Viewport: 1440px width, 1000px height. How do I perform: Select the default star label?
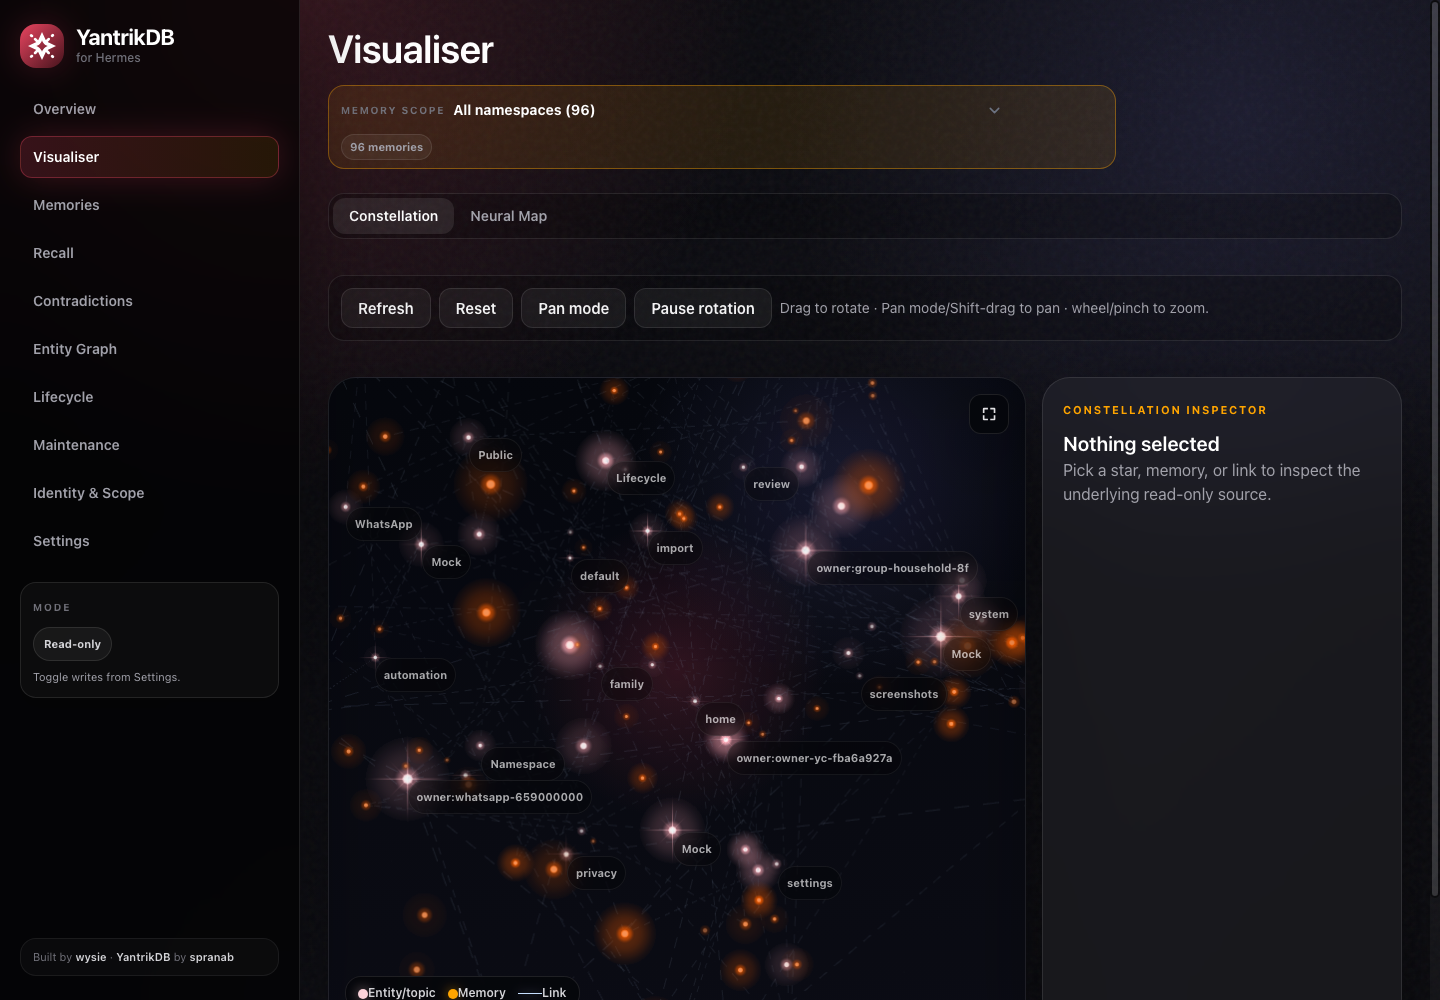click(600, 576)
